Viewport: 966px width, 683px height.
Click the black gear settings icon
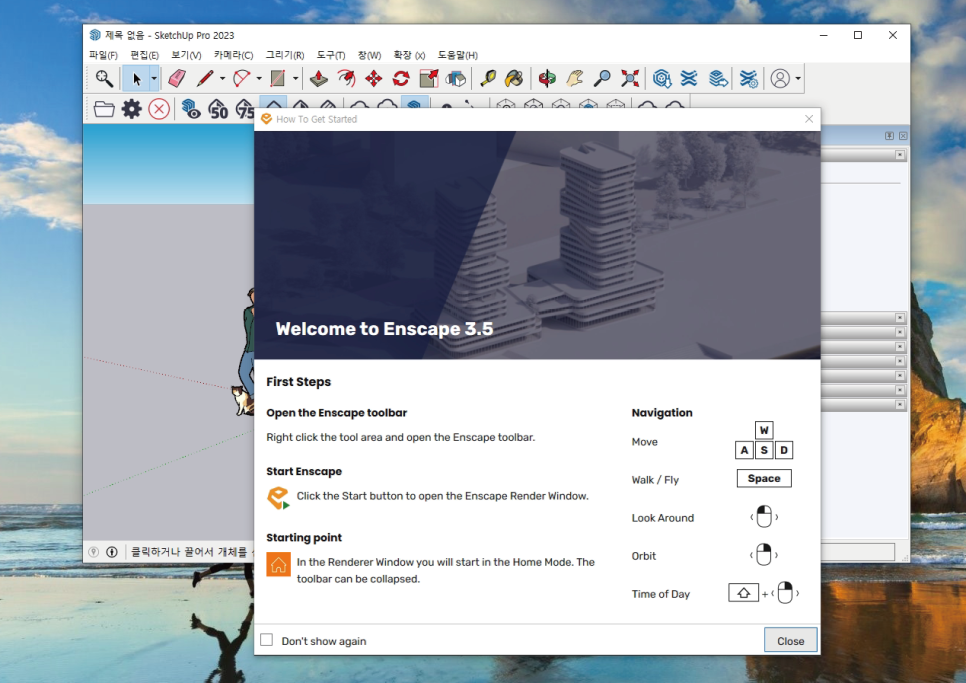[x=131, y=109]
